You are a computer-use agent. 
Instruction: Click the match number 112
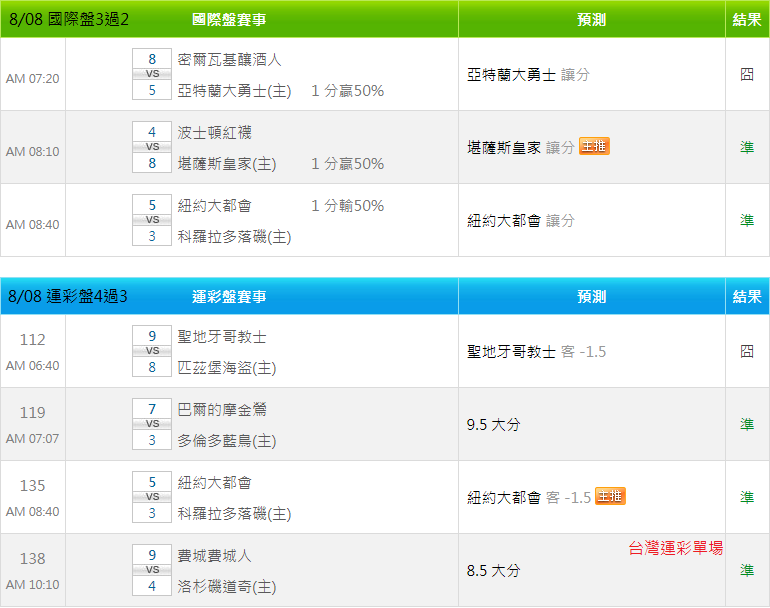pyautogui.click(x=32, y=339)
